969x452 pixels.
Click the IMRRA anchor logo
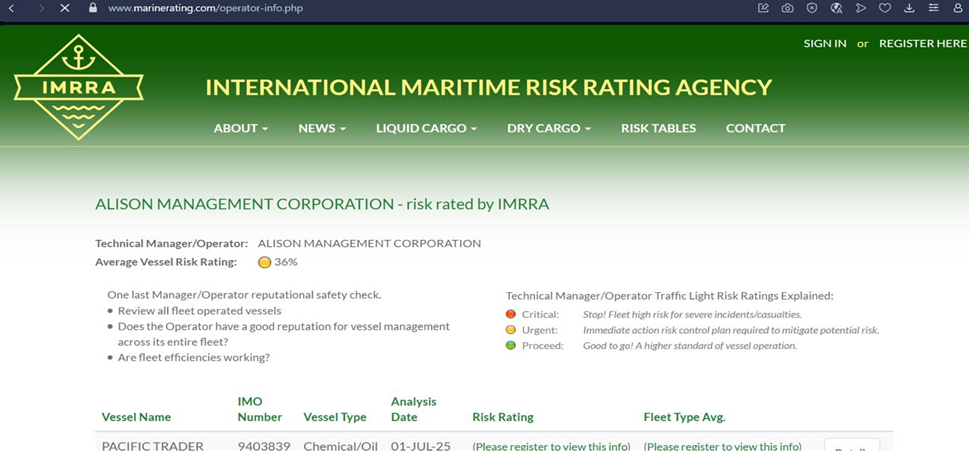78,87
